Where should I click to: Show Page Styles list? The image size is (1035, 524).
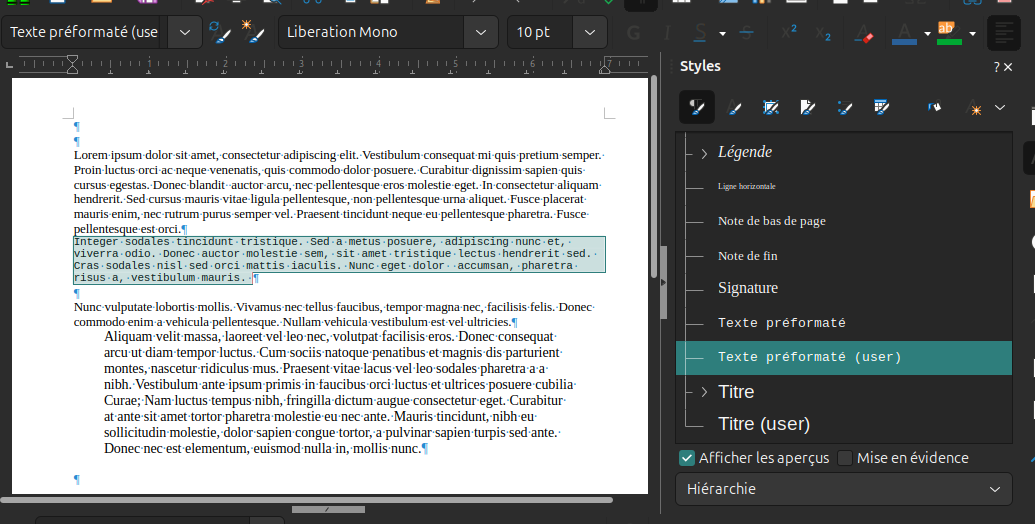(x=808, y=108)
